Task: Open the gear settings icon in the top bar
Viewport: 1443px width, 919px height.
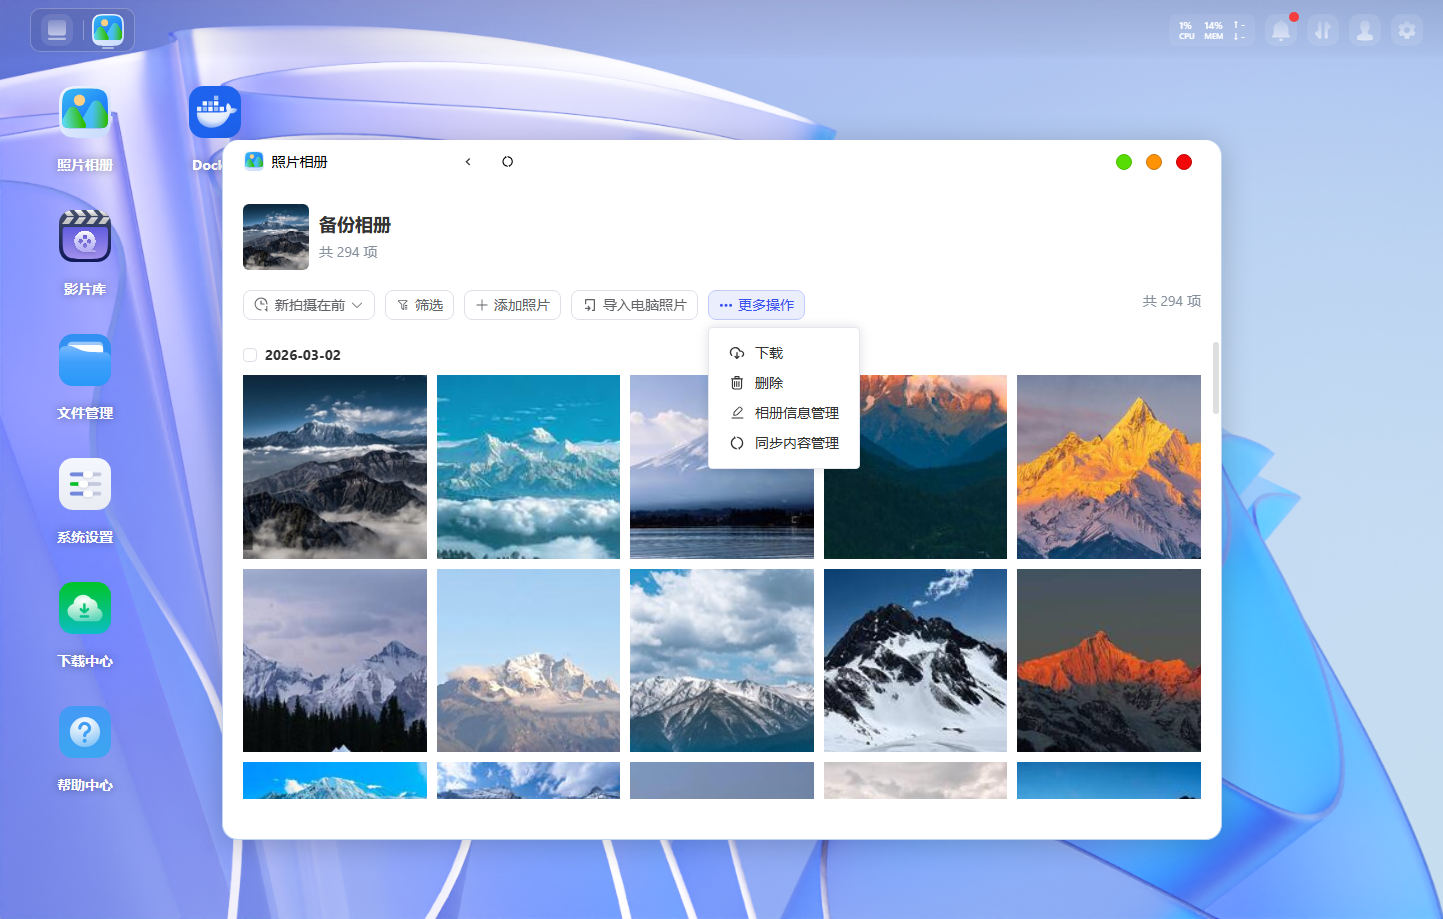Action: [x=1407, y=31]
